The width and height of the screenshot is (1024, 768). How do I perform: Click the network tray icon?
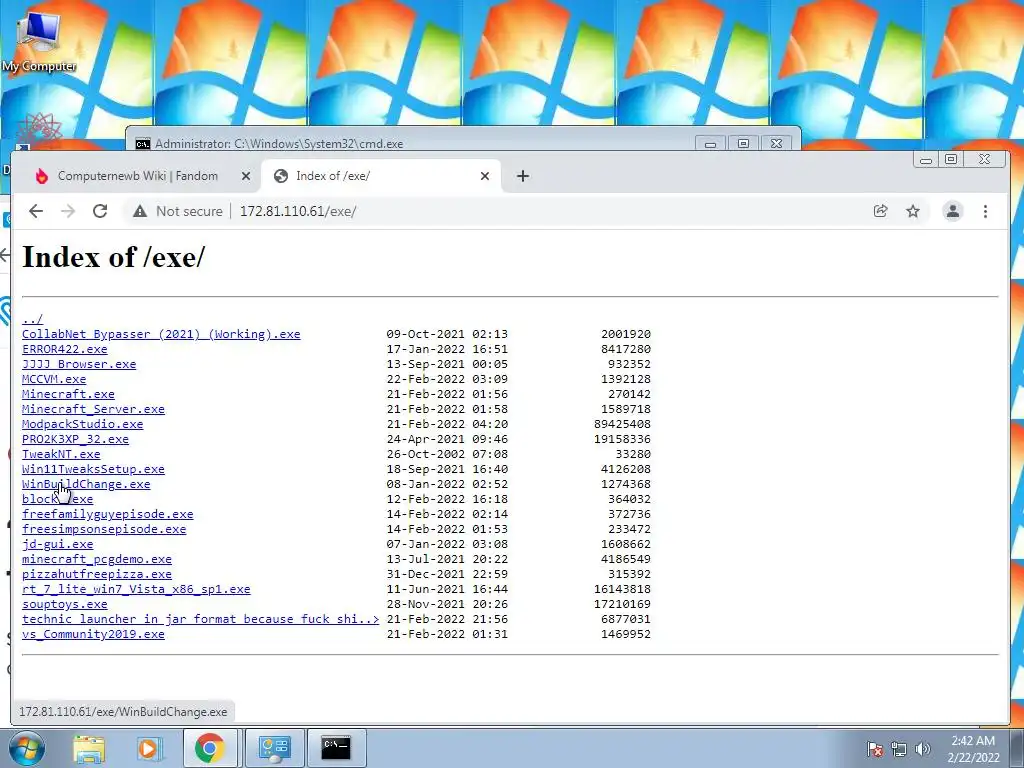pyautogui.click(x=899, y=749)
